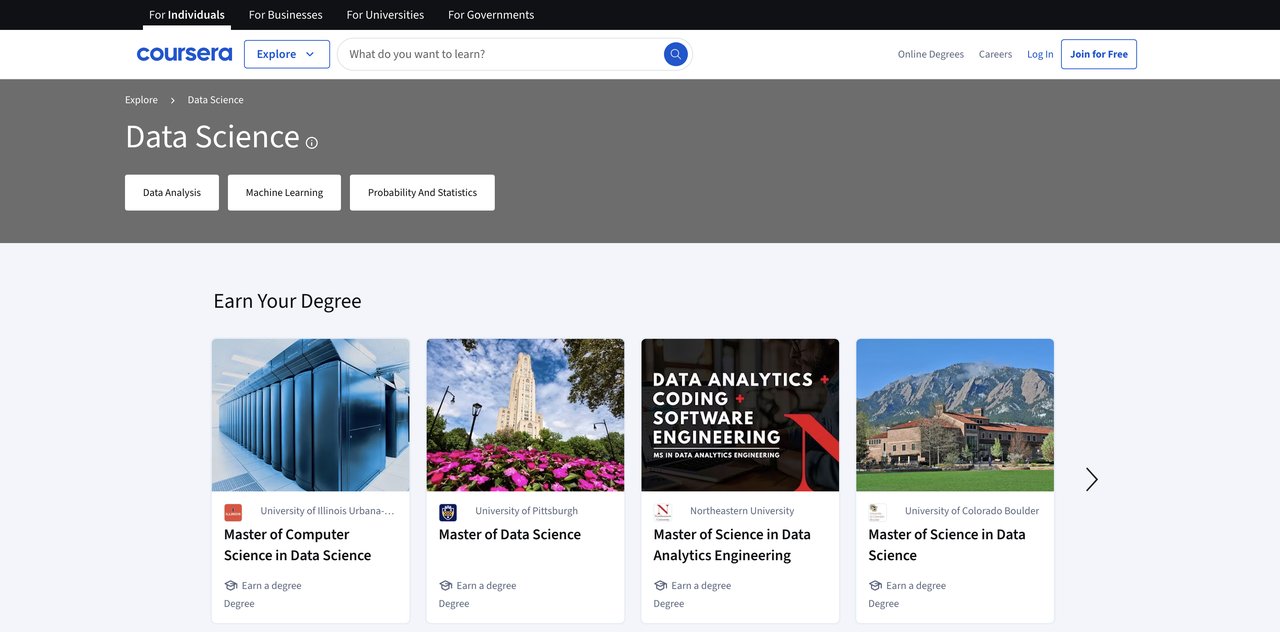Click graduation cap icon on the Pittsburgh card

tap(446, 586)
